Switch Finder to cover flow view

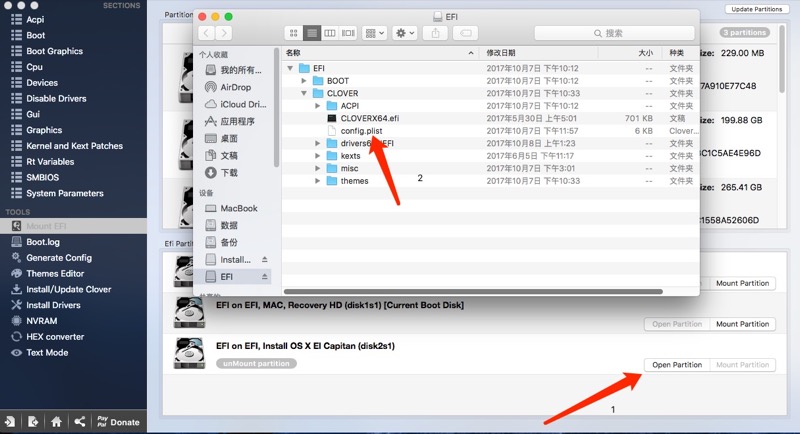348,33
